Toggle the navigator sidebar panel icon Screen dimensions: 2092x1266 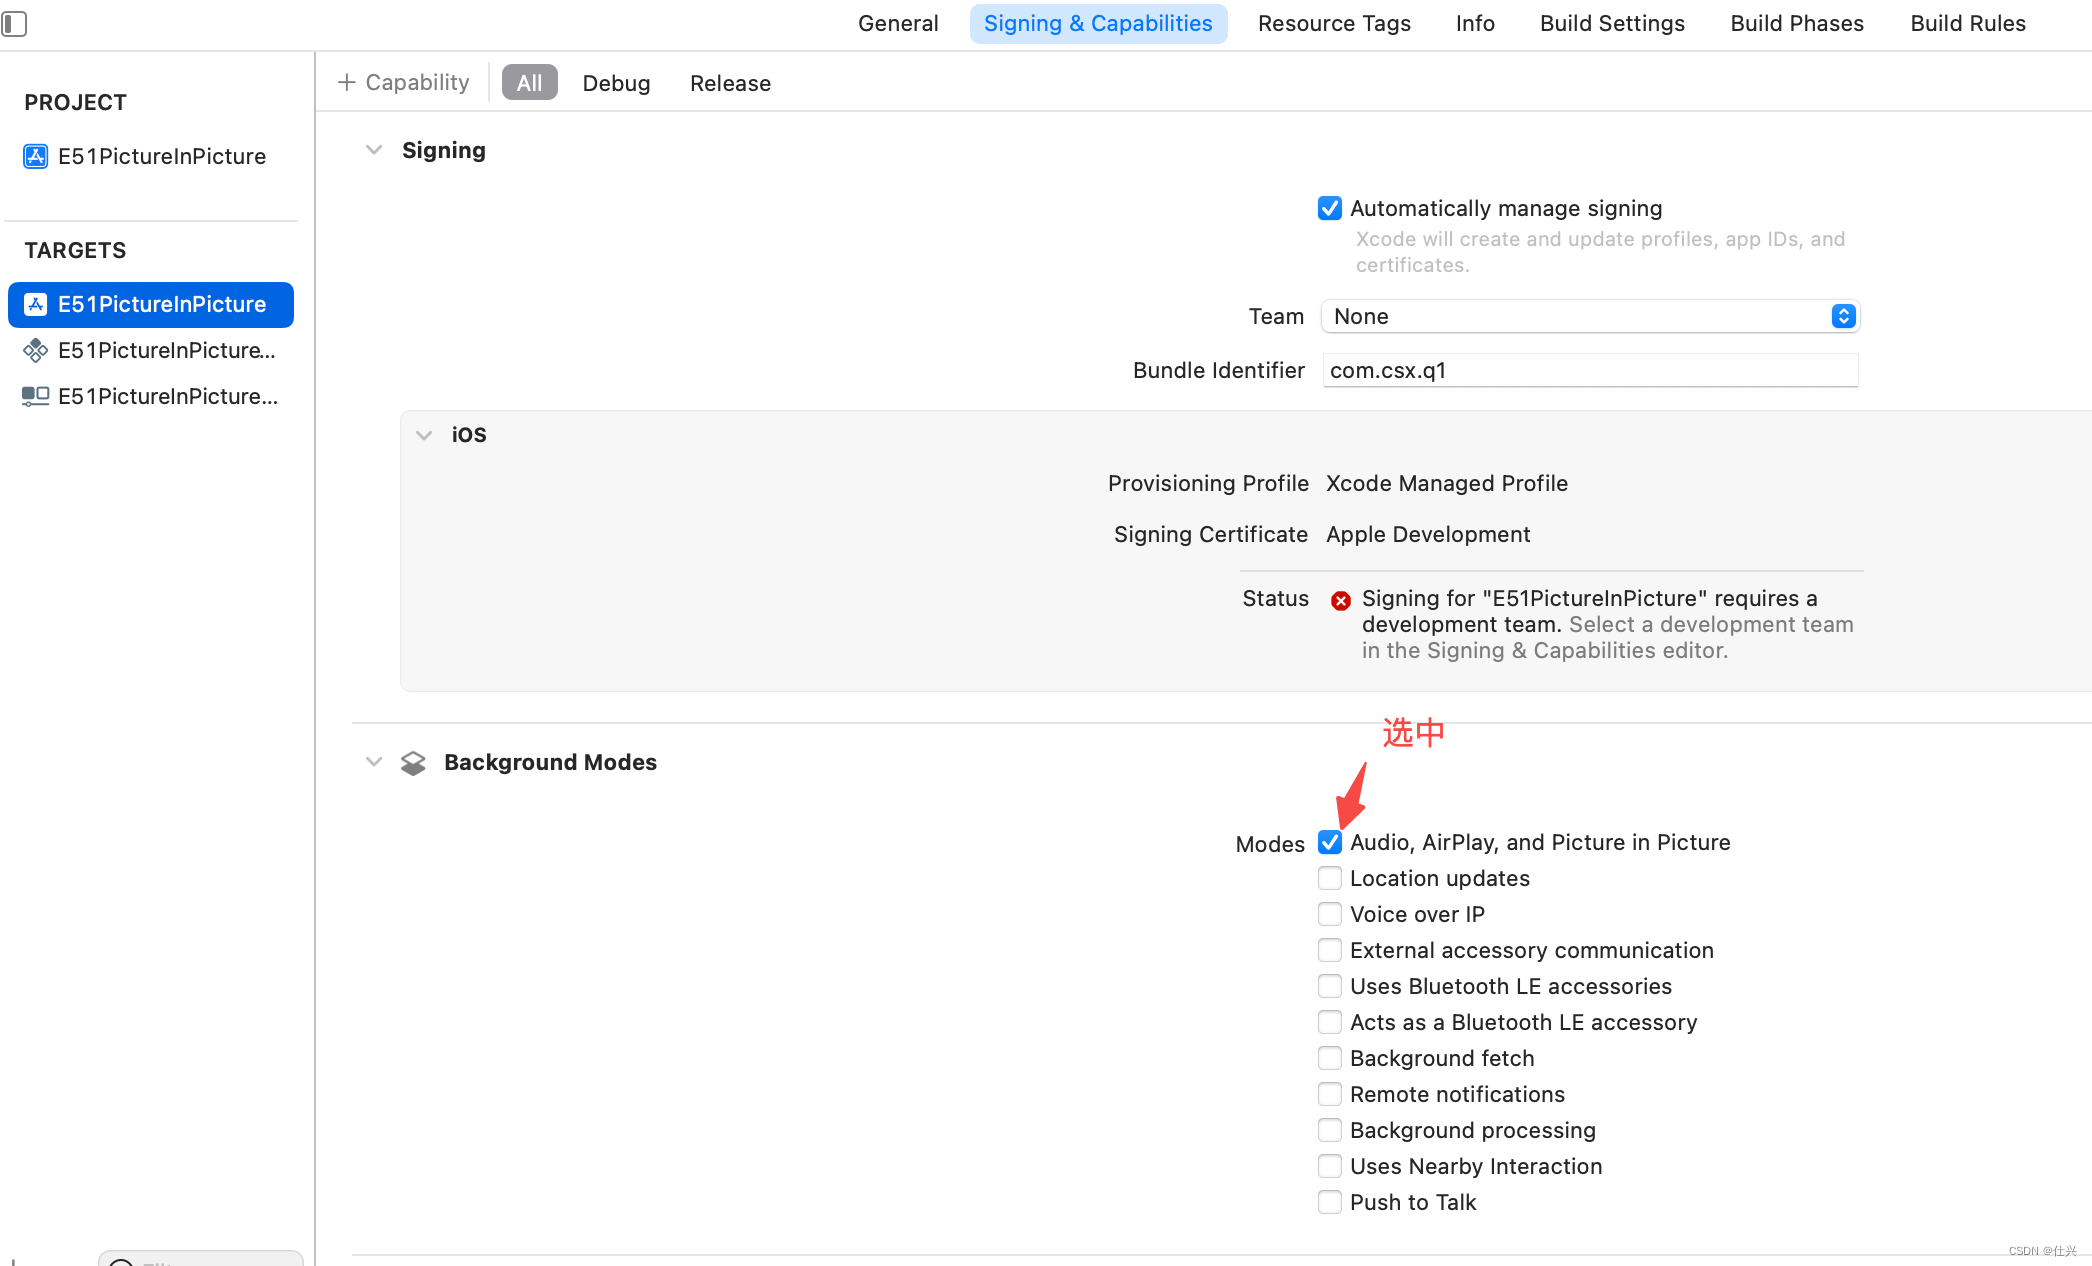point(14,23)
